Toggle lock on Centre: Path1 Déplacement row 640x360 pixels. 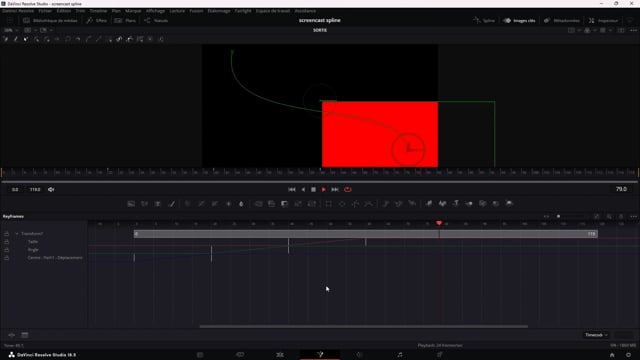[x=7, y=258]
